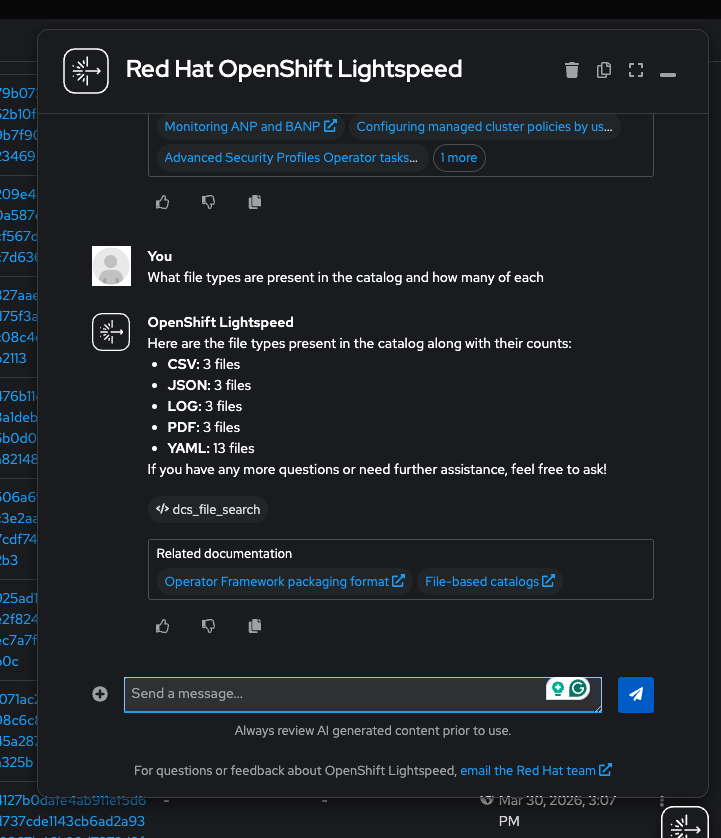This screenshot has width=721, height=838.
Task: Open Operator Framework packaging format link
Action: click(284, 581)
